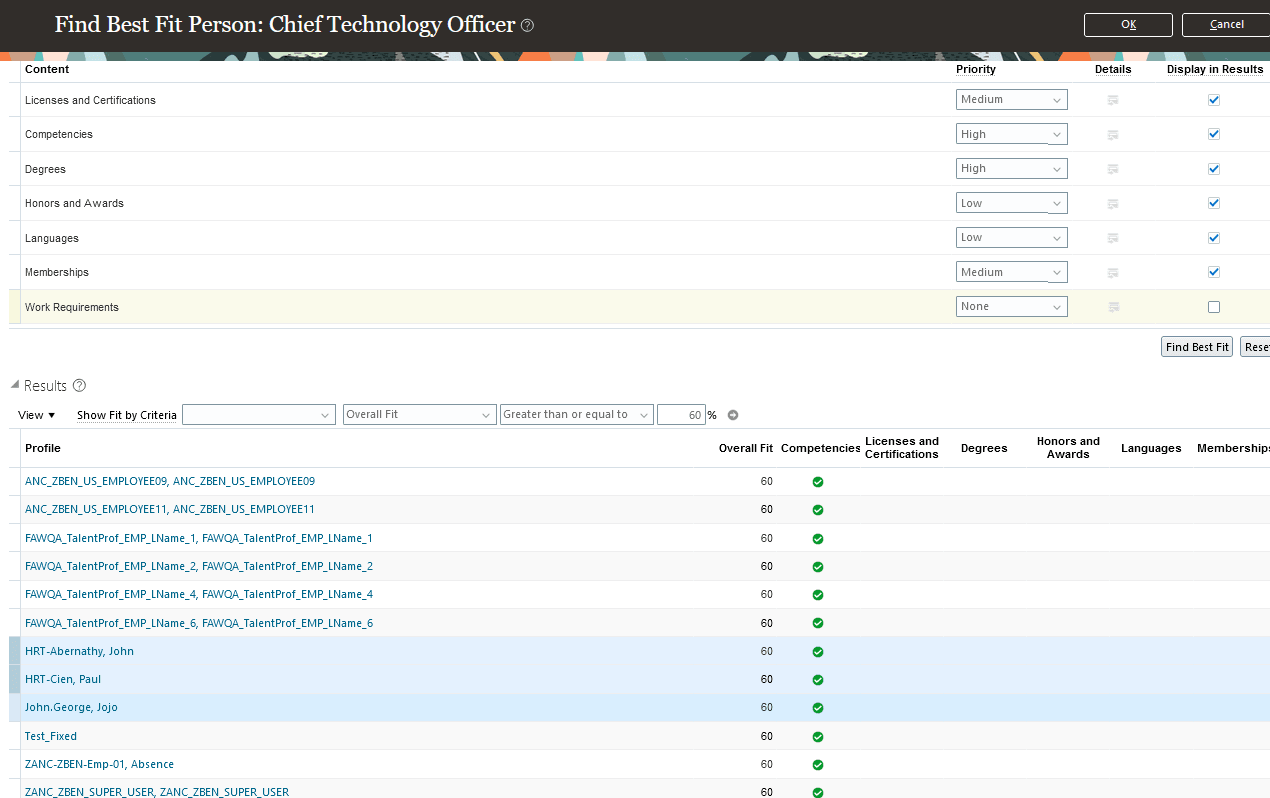
Task: Click the Degrees column header
Action: [x=984, y=449]
